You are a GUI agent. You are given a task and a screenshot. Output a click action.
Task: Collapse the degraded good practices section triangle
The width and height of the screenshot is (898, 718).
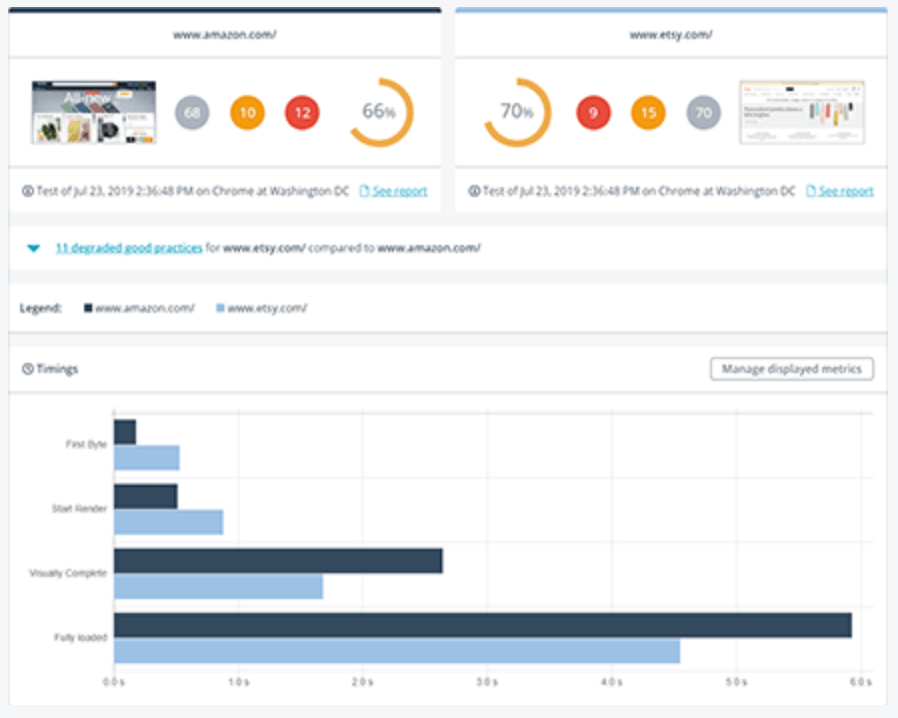pos(33,247)
